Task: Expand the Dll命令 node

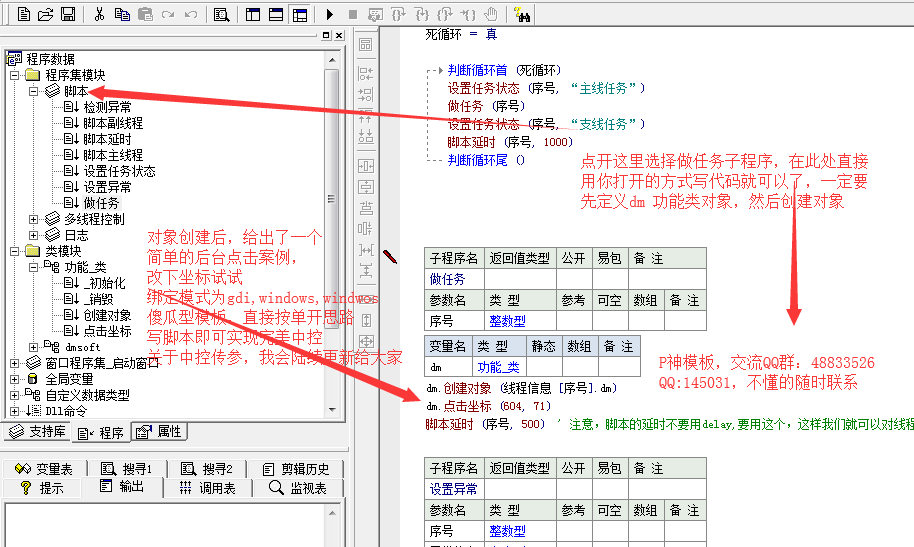Action: (15, 411)
